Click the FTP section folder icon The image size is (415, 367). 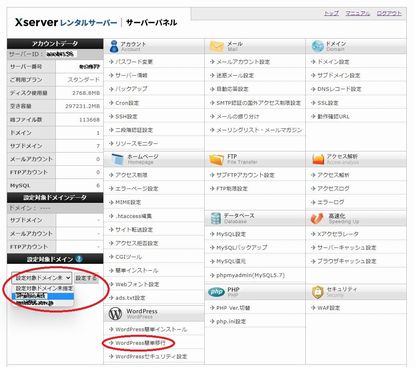[x=216, y=160]
